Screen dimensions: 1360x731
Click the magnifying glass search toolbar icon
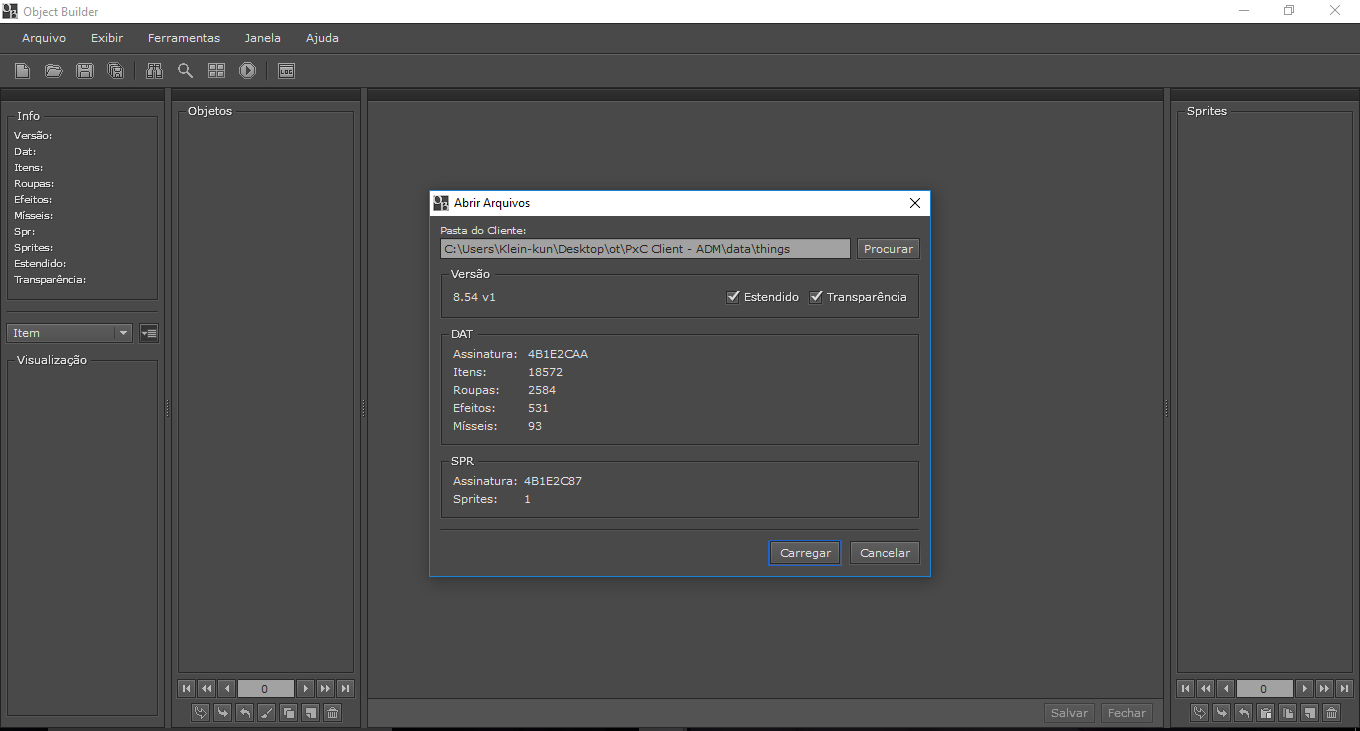tap(185, 71)
